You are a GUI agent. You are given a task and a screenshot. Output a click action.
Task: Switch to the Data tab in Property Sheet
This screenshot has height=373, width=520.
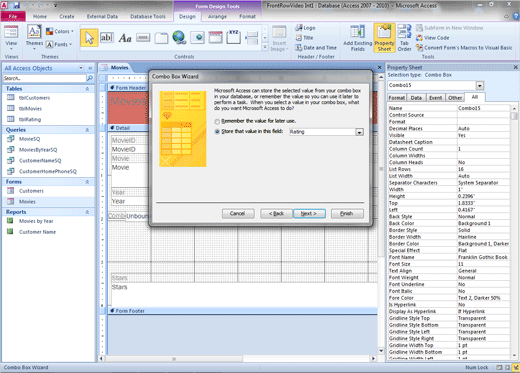click(416, 98)
